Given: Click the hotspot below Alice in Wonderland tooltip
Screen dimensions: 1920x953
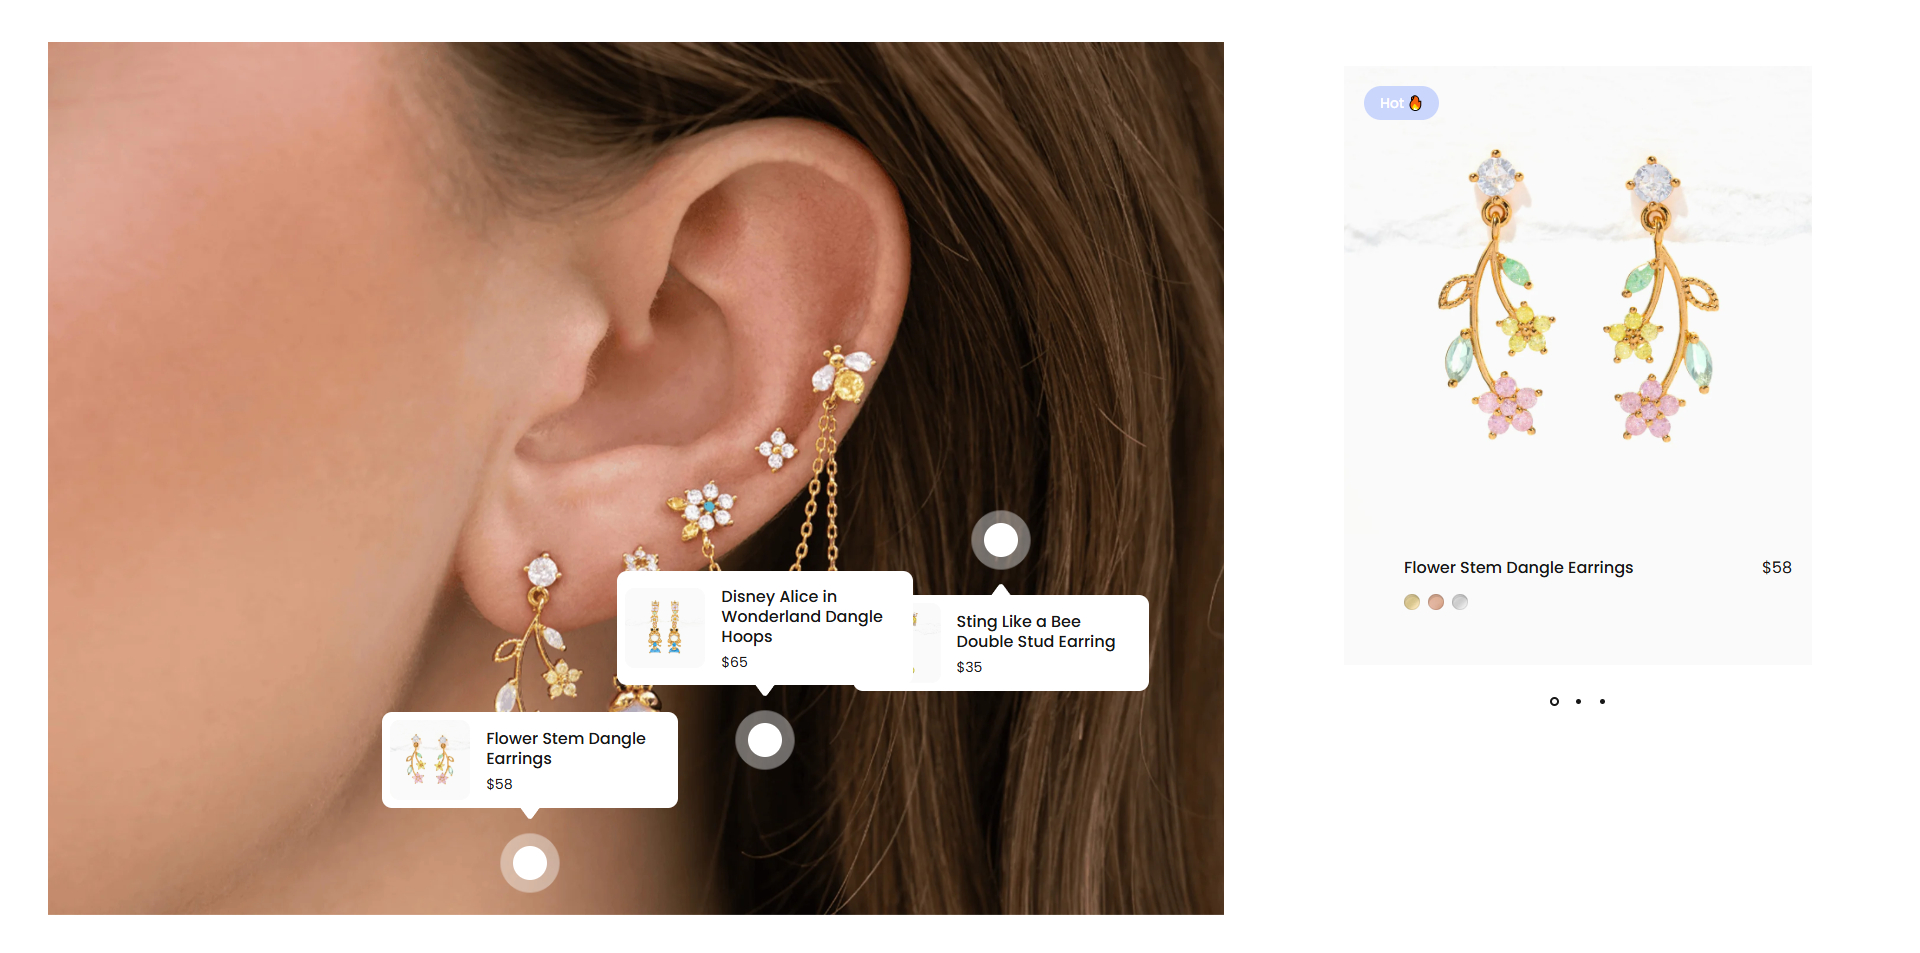Looking at the screenshot, I should click(765, 740).
